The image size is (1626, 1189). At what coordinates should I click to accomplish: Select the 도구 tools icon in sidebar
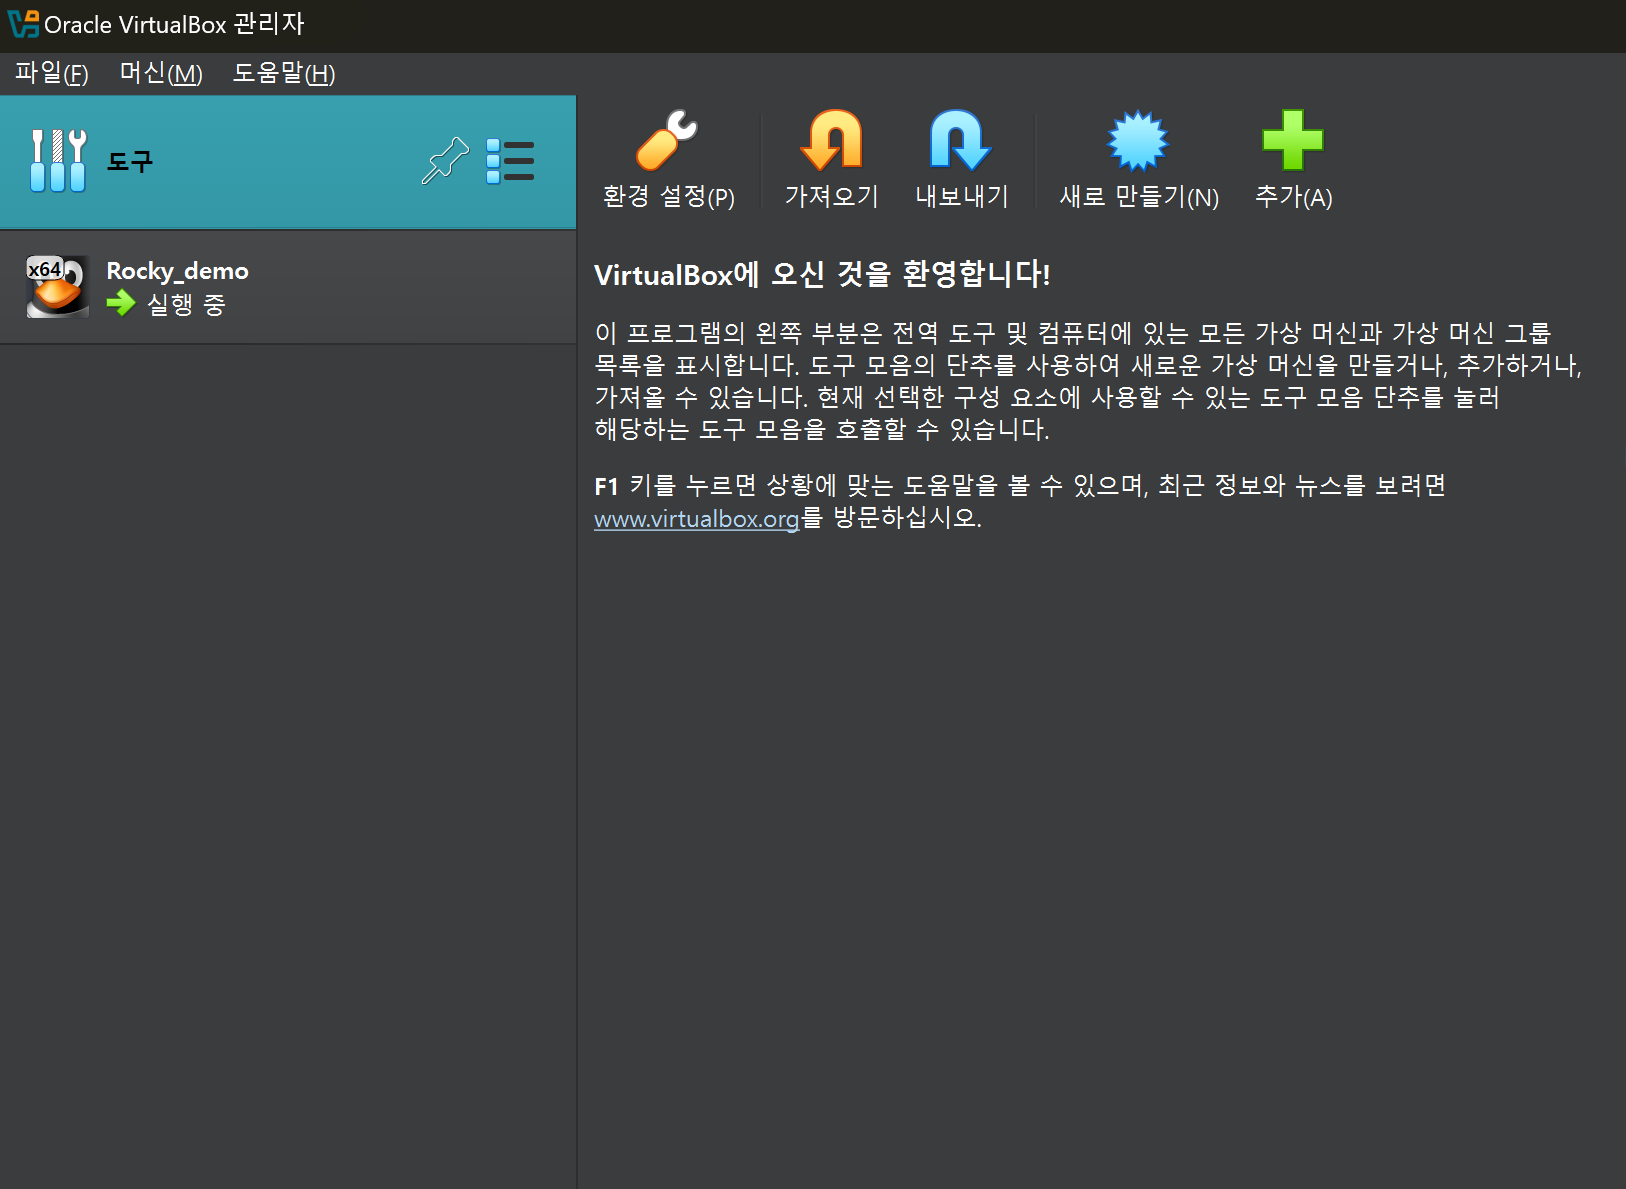click(x=58, y=160)
